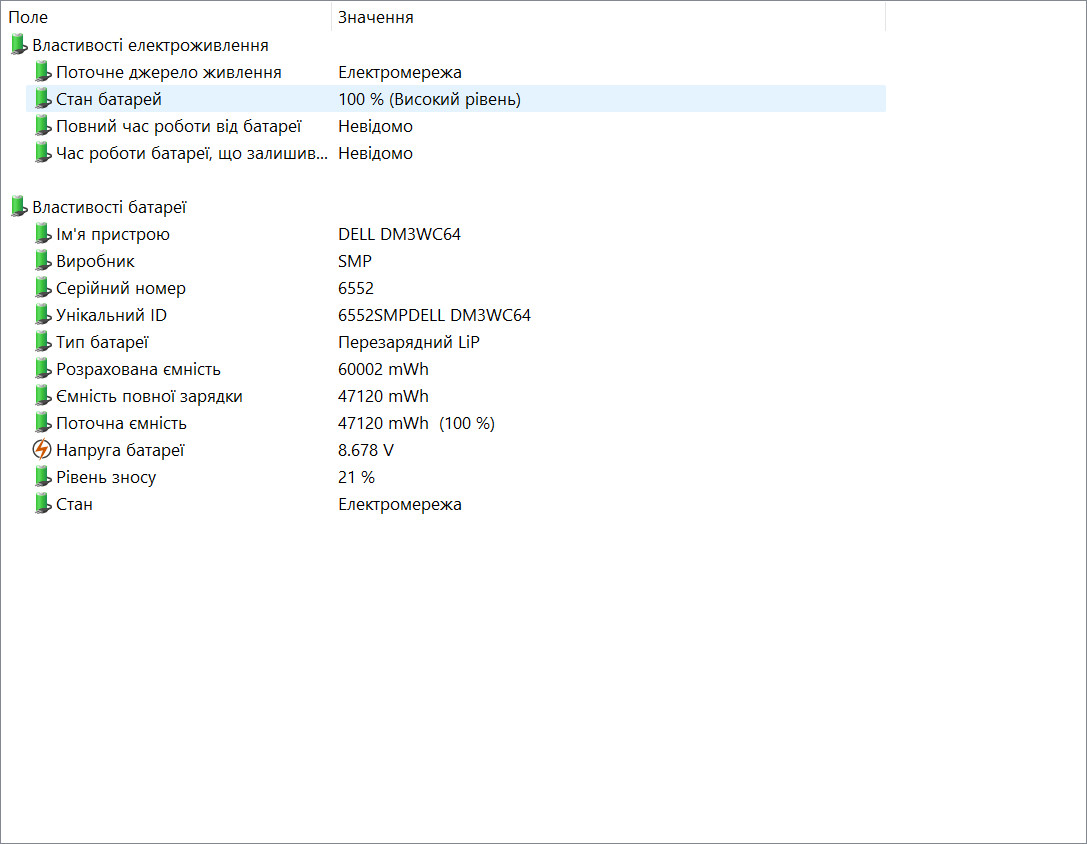Select the Тип батареї row
Image resolution: width=1087 pixels, height=844 pixels.
click(455, 343)
